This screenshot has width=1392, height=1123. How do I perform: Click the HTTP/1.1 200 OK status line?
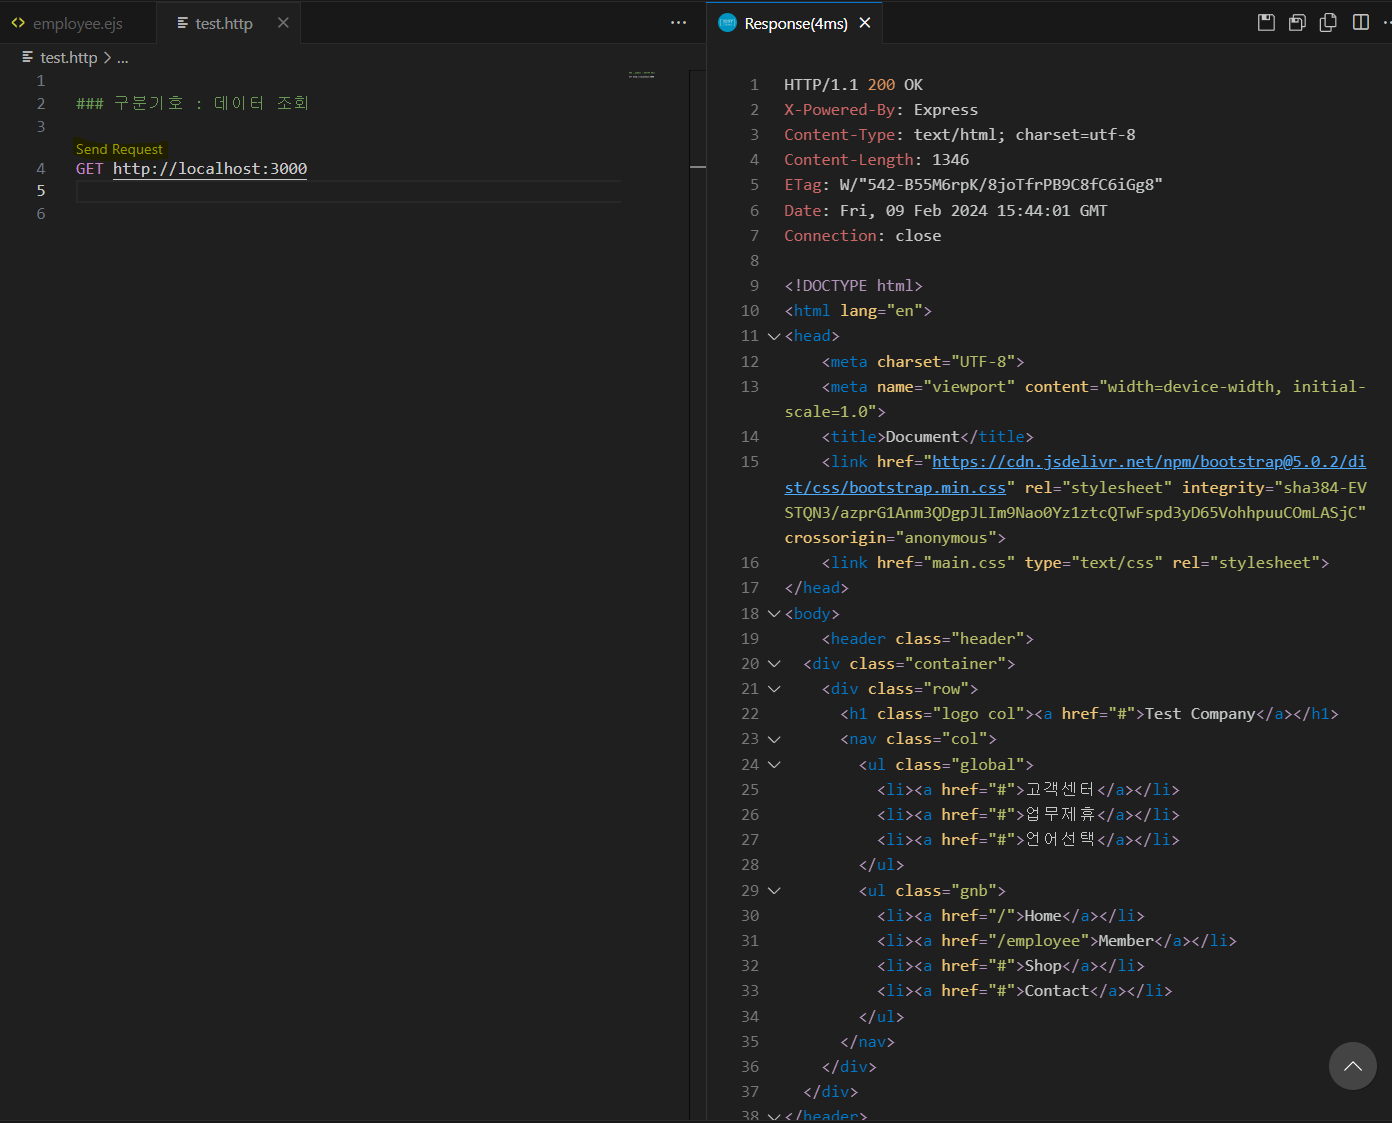click(x=853, y=85)
